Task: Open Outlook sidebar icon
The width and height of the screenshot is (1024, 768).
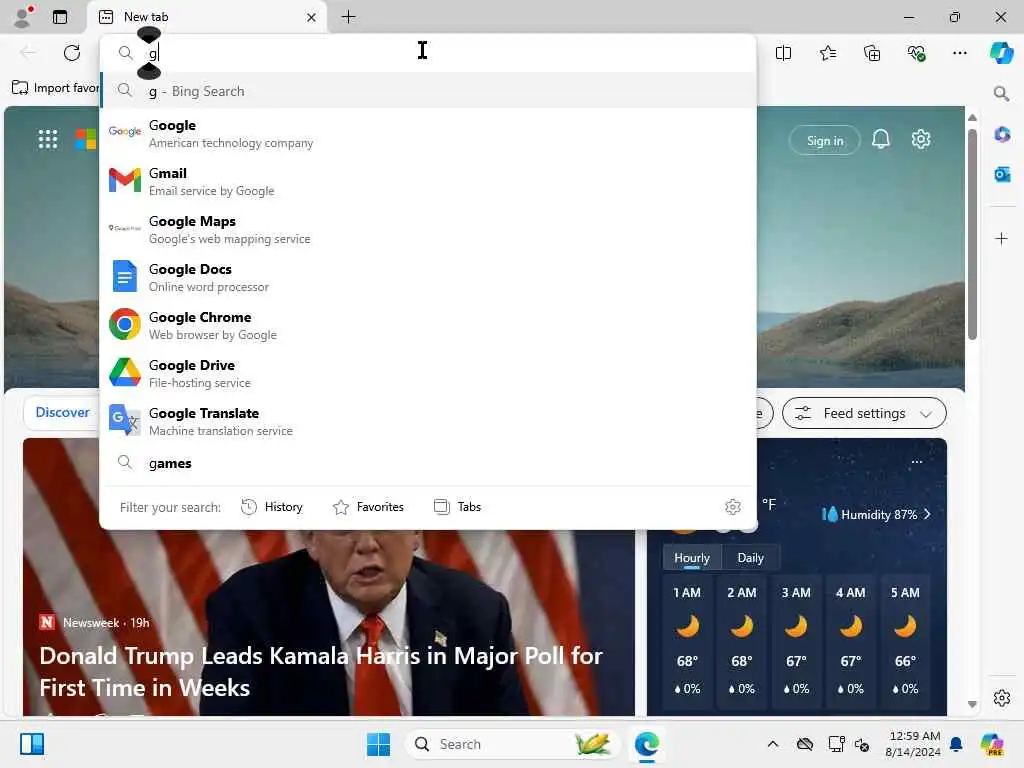Action: pyautogui.click(x=1002, y=174)
